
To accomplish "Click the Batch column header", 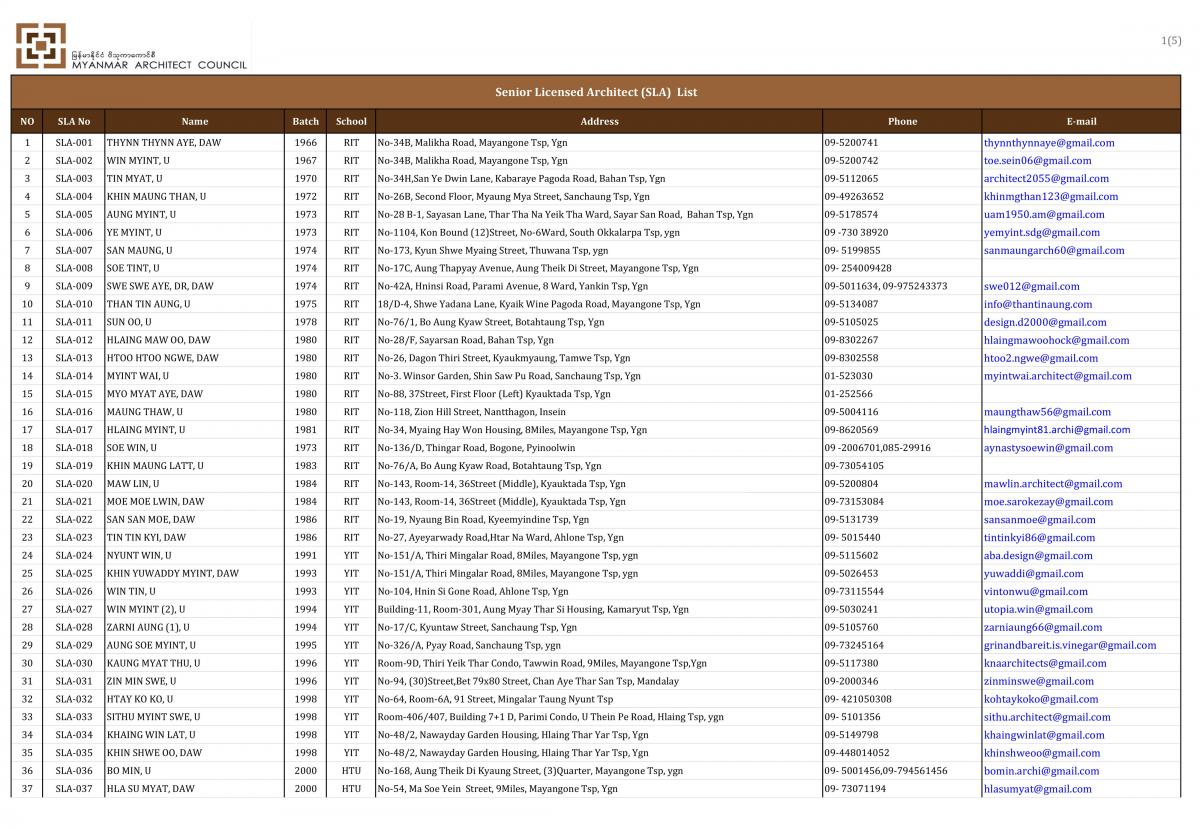I will [306, 122].
